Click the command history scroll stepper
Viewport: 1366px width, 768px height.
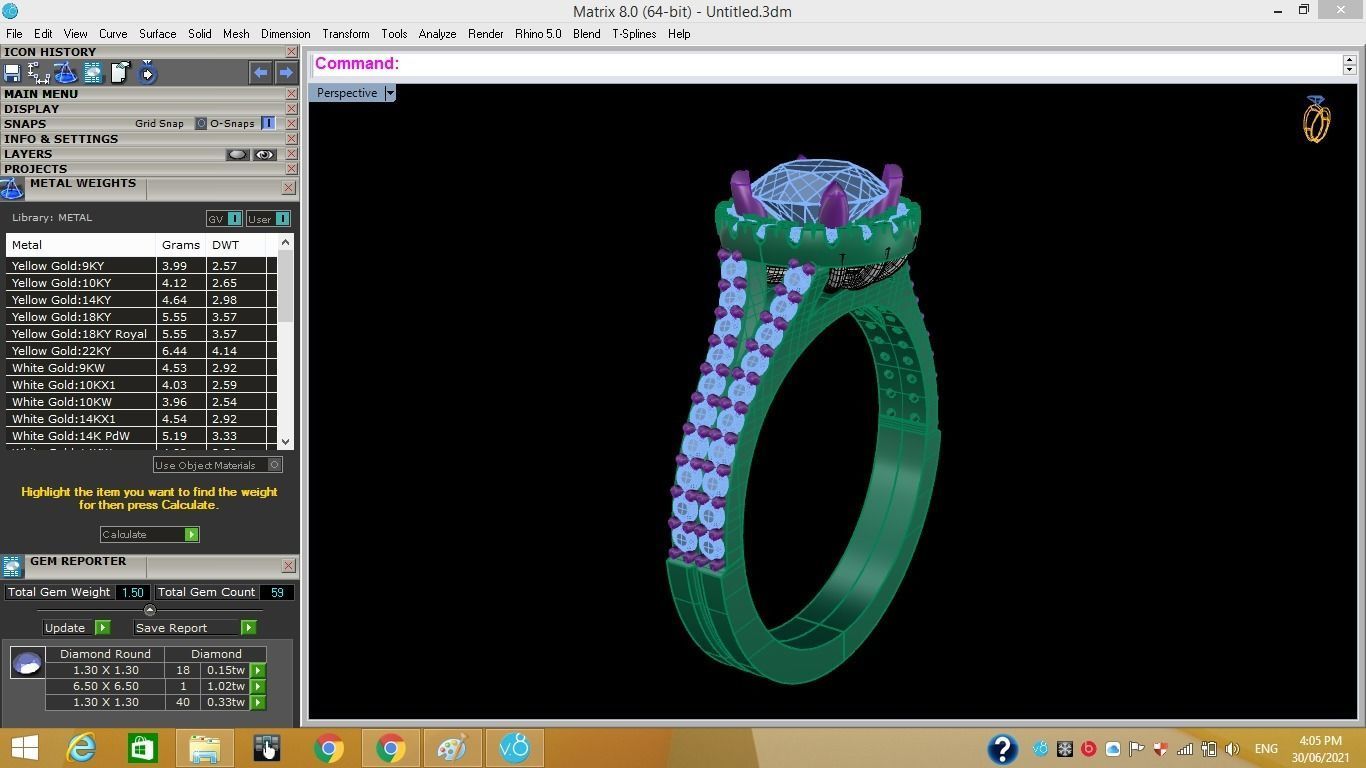click(1349, 64)
